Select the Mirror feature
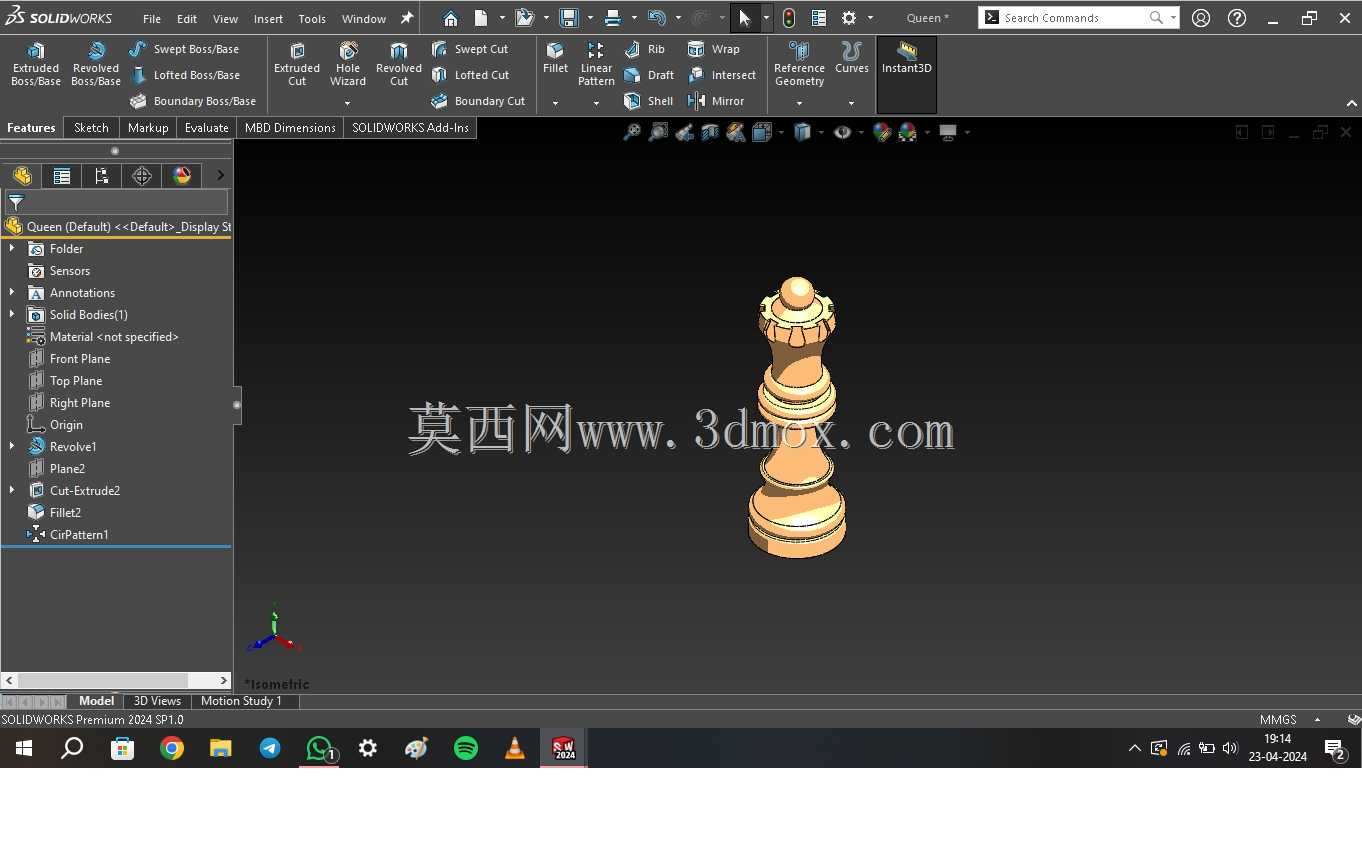This screenshot has height=861, width=1362. 716,101
